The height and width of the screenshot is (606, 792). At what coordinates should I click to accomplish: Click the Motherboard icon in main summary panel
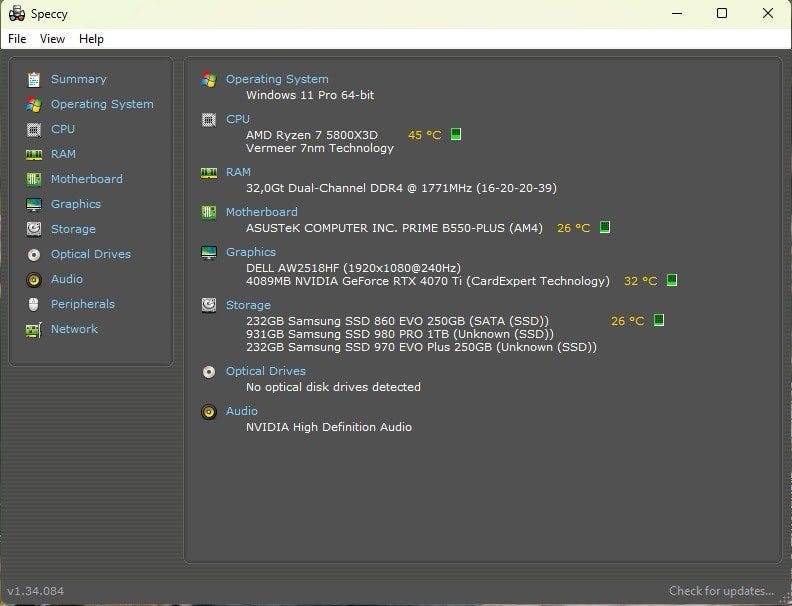(x=209, y=212)
